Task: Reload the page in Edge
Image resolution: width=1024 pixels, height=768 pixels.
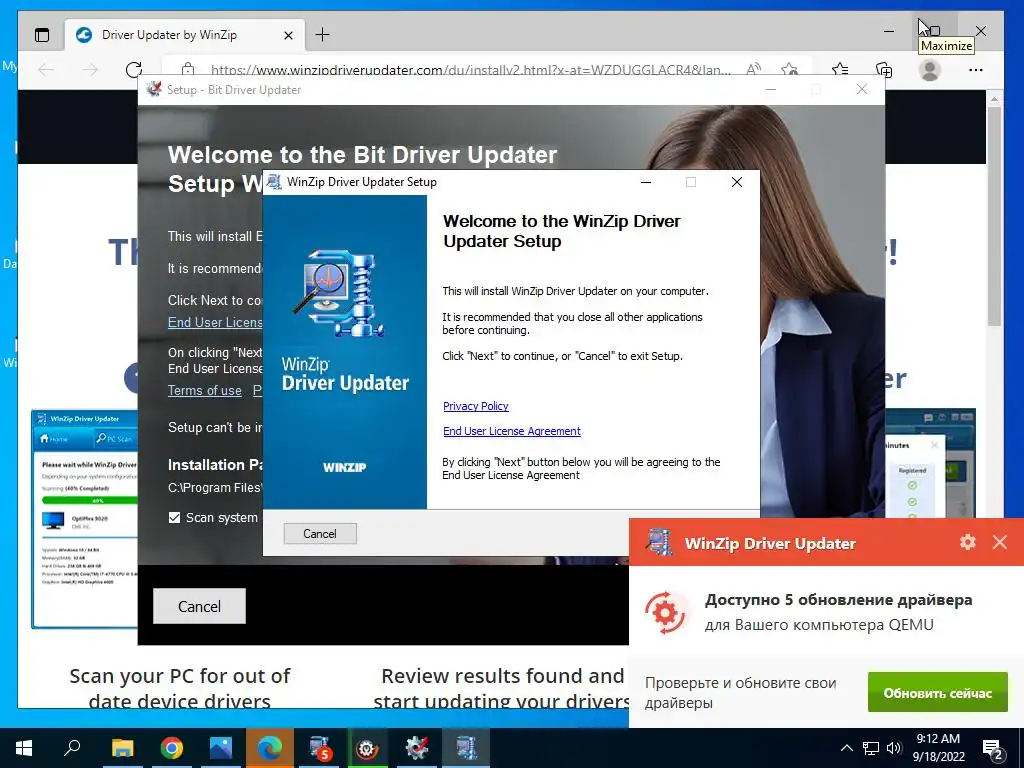Action: [134, 69]
